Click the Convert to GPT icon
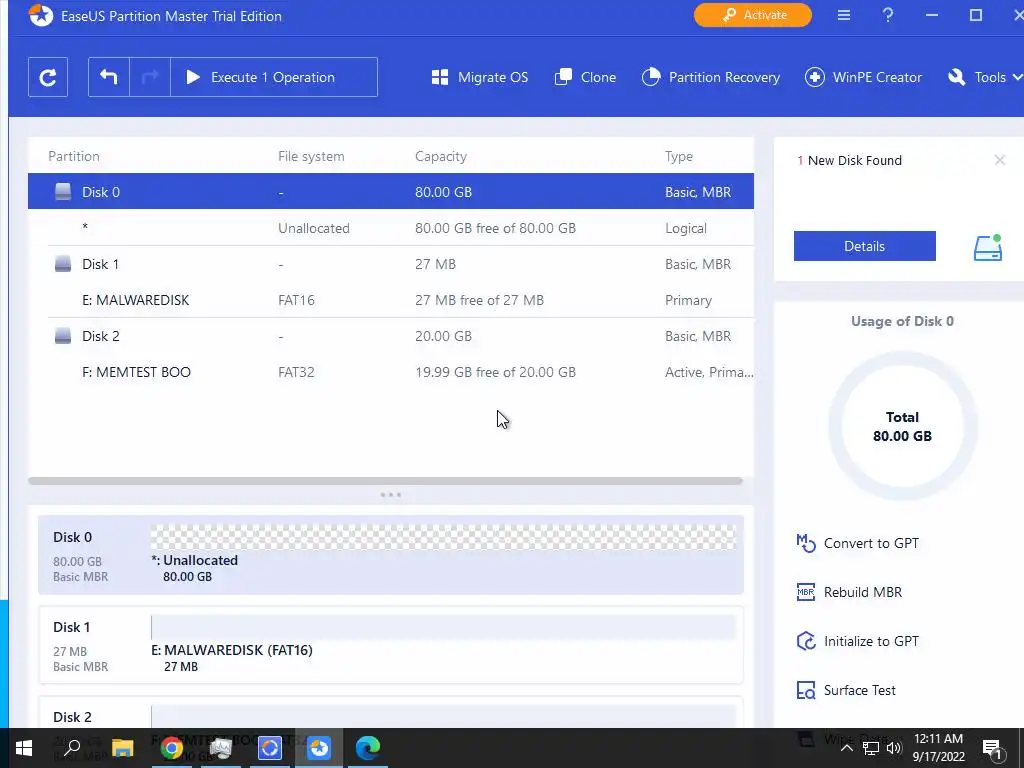The width and height of the screenshot is (1024, 768). [806, 543]
